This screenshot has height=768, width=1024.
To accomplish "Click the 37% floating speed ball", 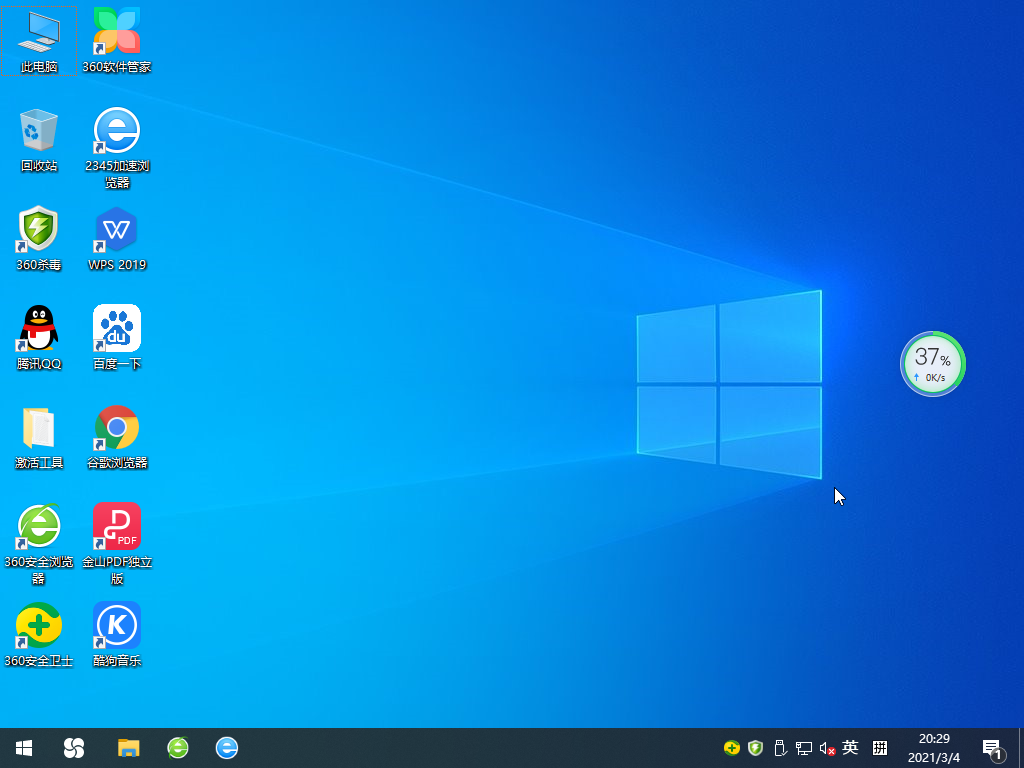I will (x=932, y=364).
